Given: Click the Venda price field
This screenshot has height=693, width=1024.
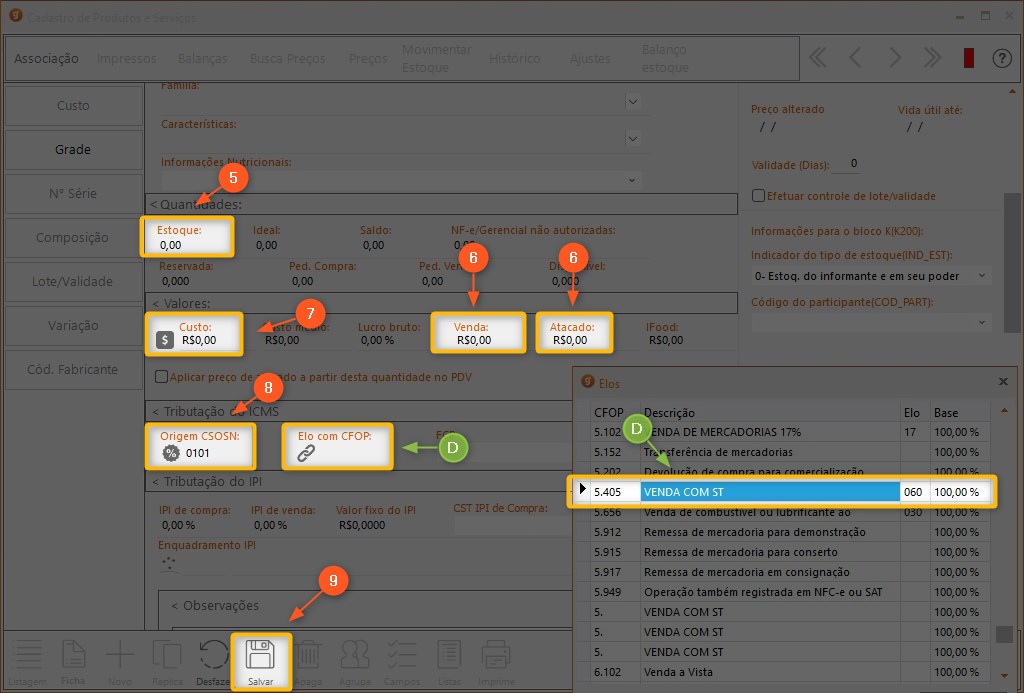Looking at the screenshot, I should click(477, 339).
